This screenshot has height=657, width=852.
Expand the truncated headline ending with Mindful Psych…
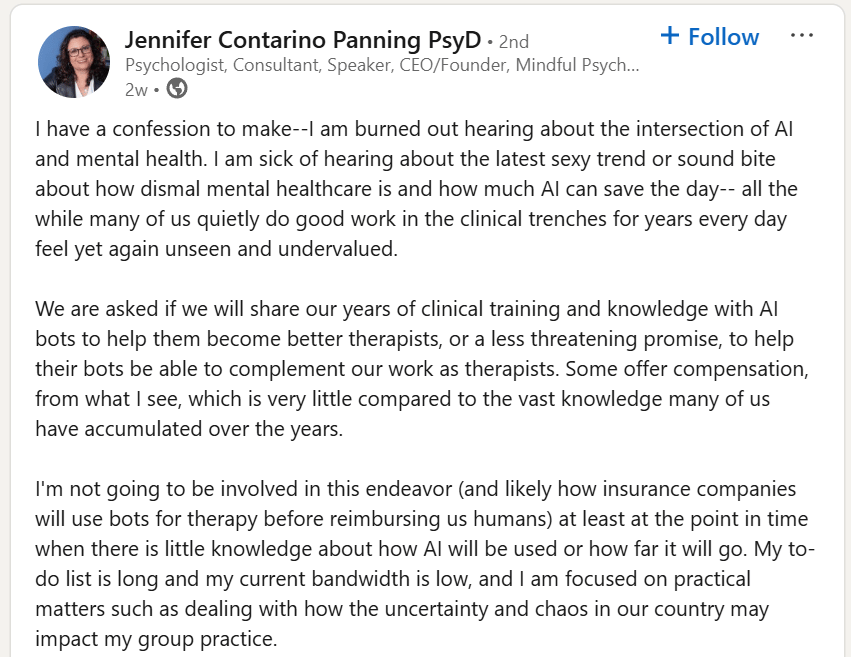pos(578,65)
